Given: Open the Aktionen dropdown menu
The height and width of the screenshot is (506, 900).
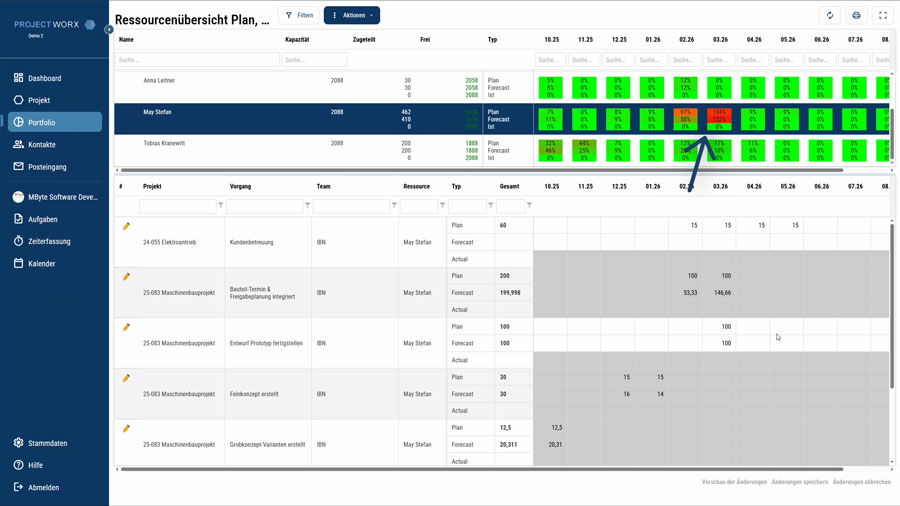Looking at the screenshot, I should pos(352,15).
